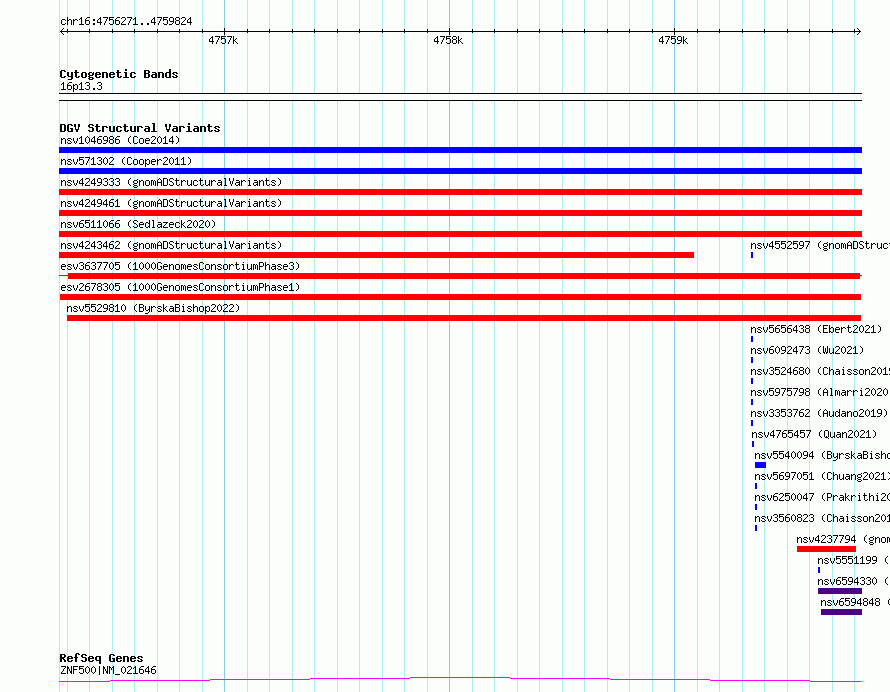Click the 4757k ruler label
Viewport: 890px width, 692px height.
(x=223, y=40)
